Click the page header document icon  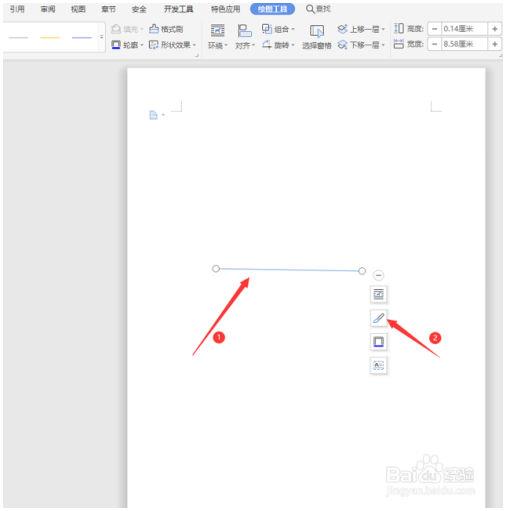pyautogui.click(x=153, y=115)
